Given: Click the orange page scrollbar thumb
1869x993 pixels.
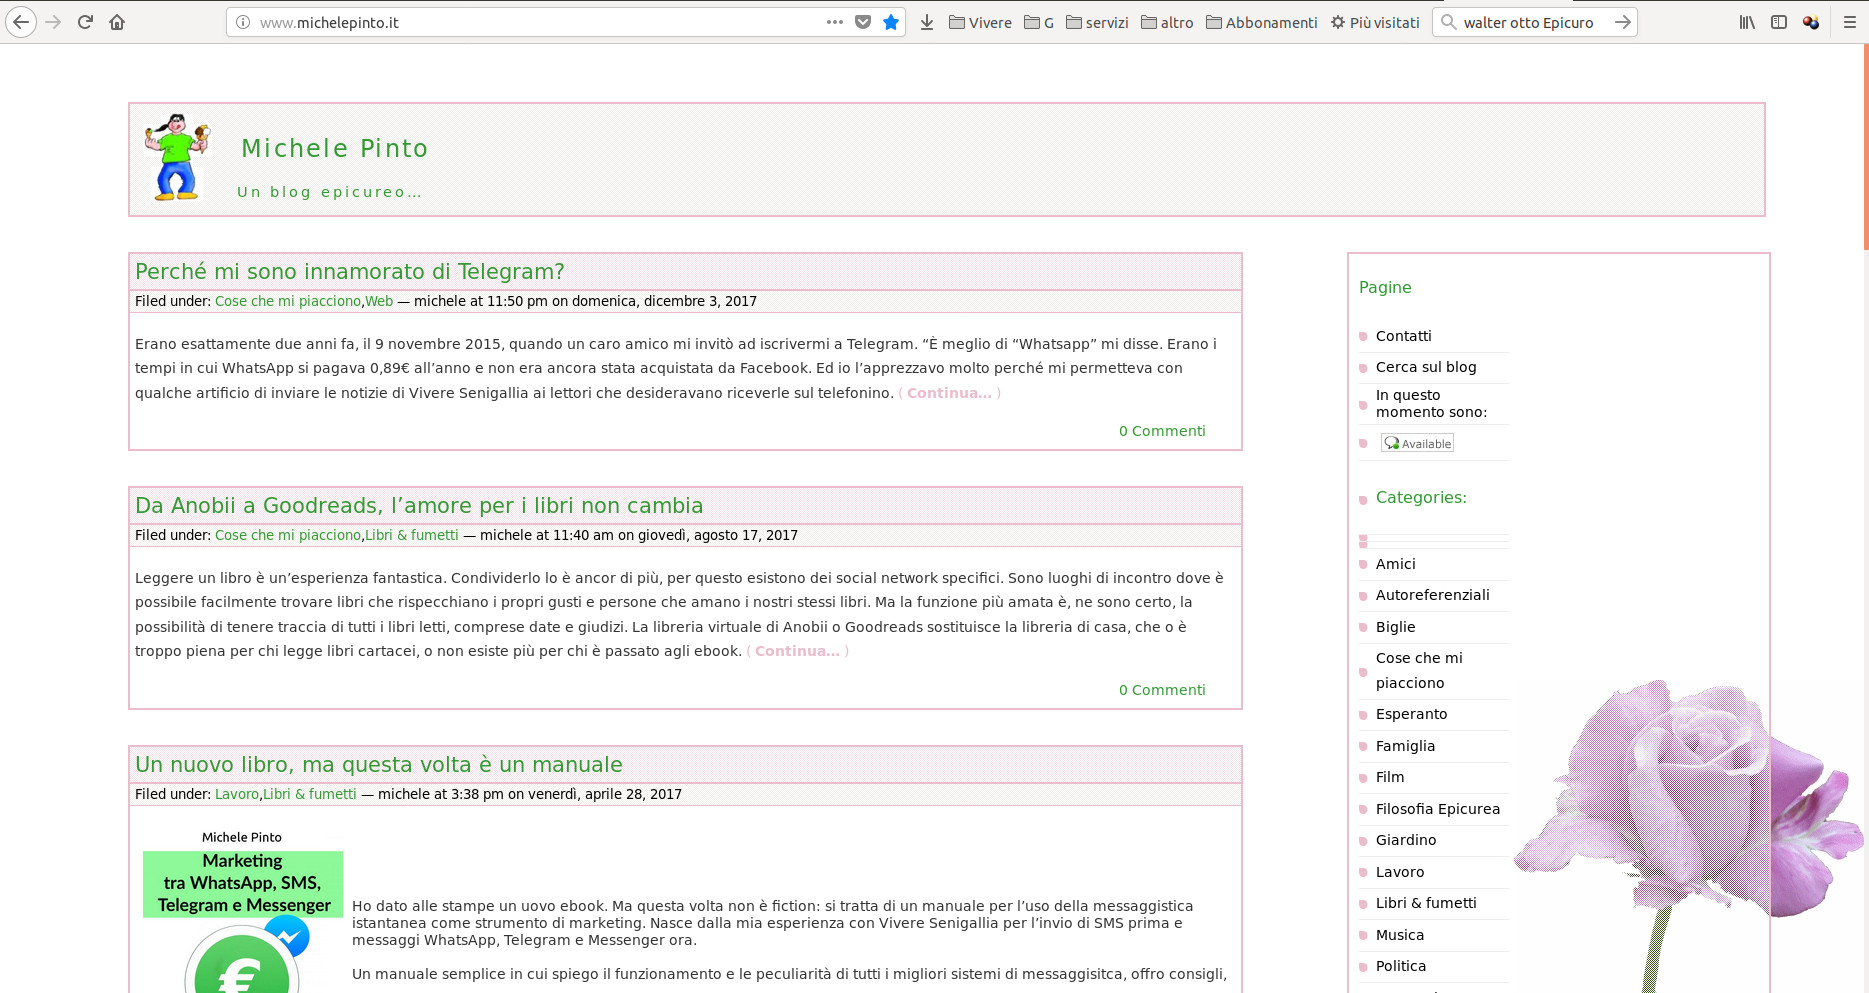Looking at the screenshot, I should point(1865,147).
